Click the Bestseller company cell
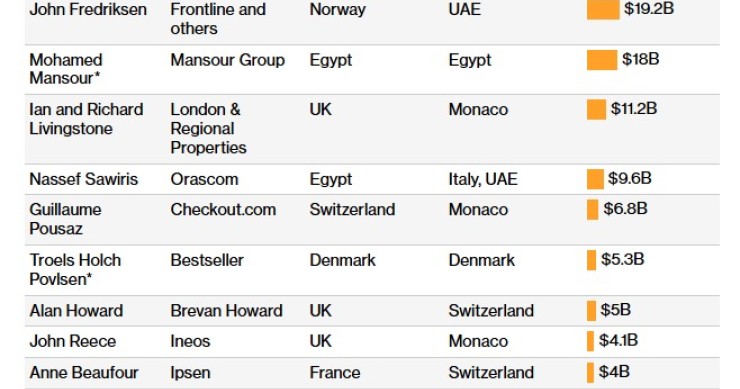The image size is (740, 389). [x=207, y=260]
